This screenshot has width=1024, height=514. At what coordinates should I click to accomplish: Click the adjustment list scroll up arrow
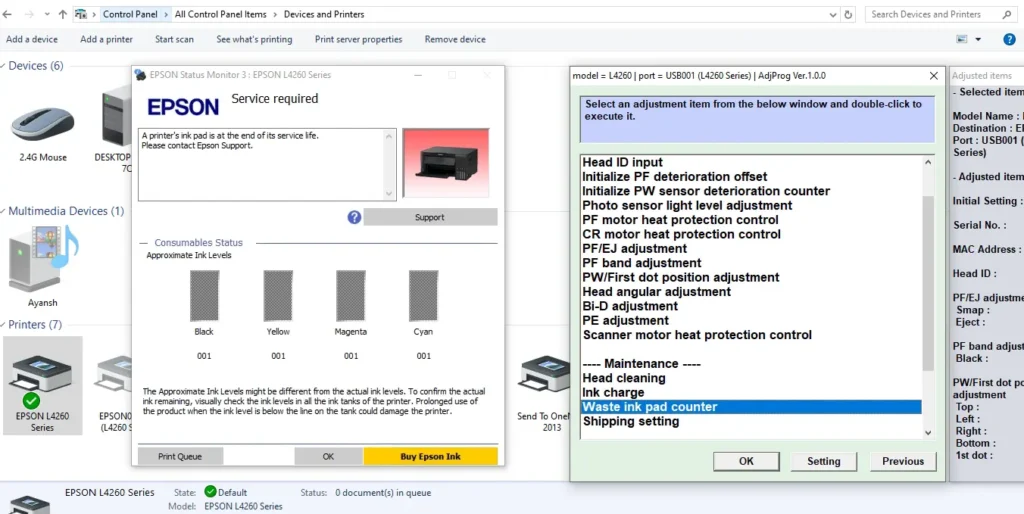(928, 162)
